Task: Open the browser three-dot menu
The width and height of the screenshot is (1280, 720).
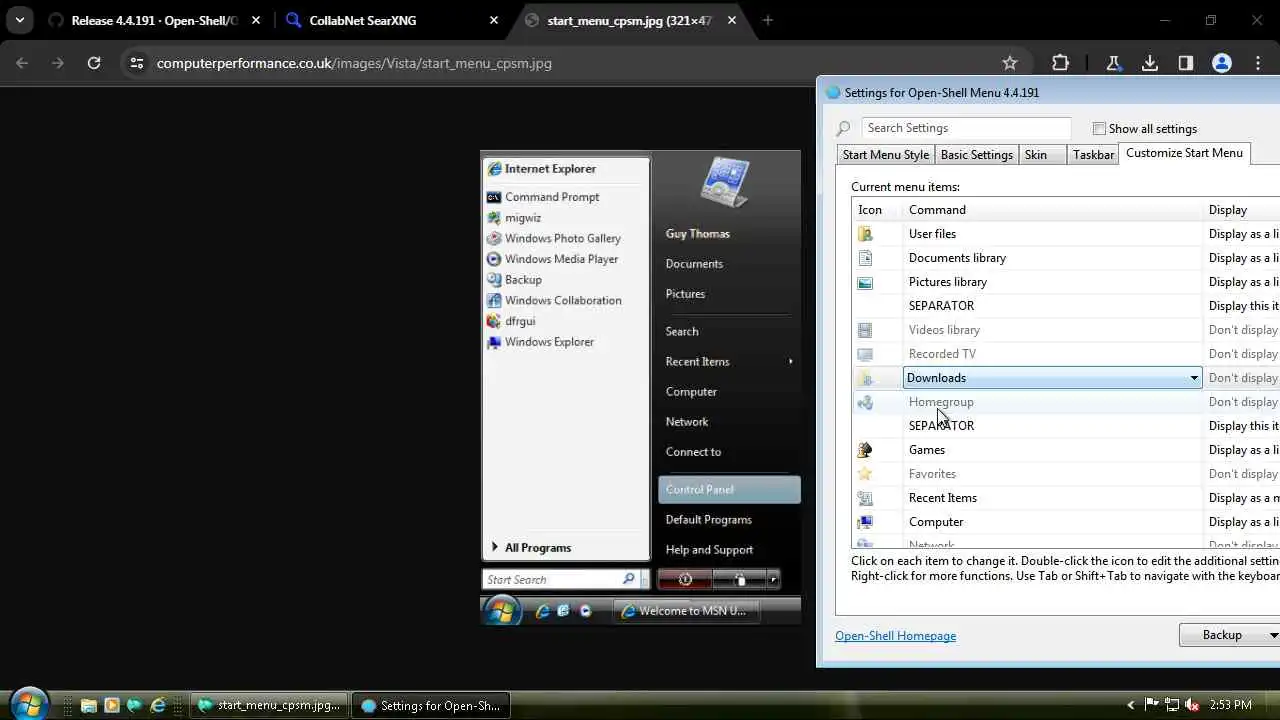Action: coord(1258,63)
